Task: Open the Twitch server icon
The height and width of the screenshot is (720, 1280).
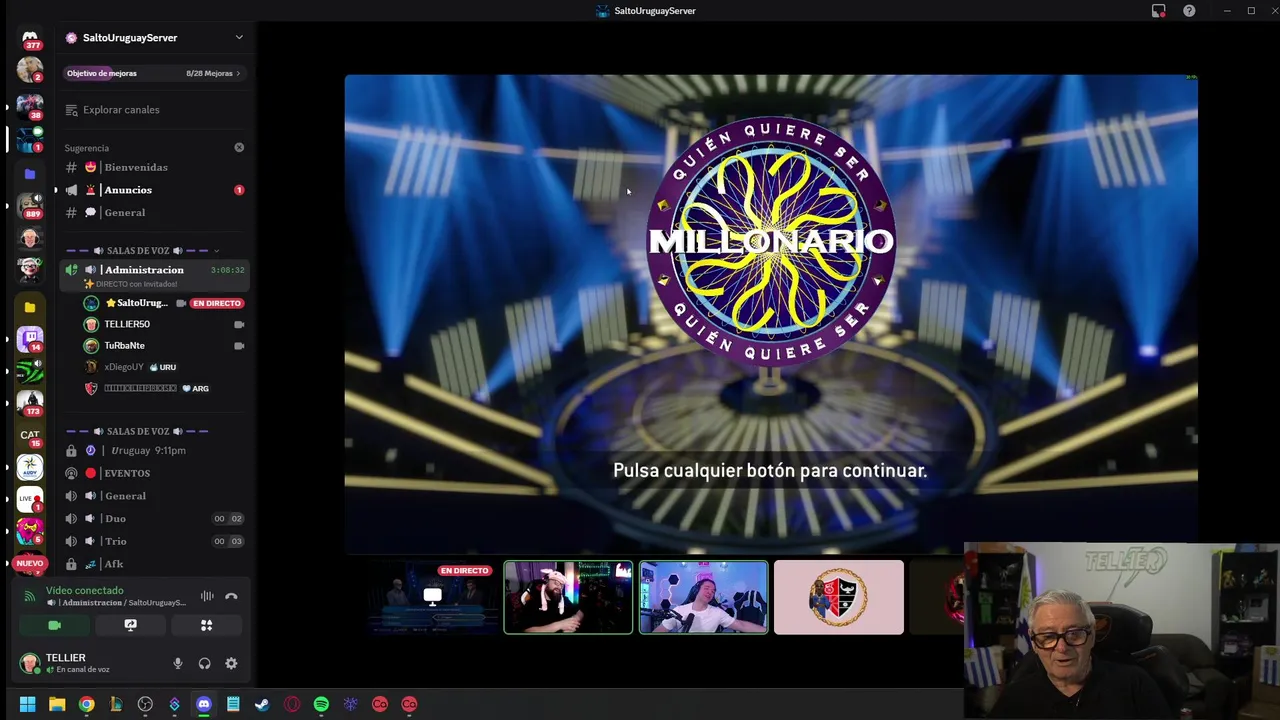Action: (30, 338)
